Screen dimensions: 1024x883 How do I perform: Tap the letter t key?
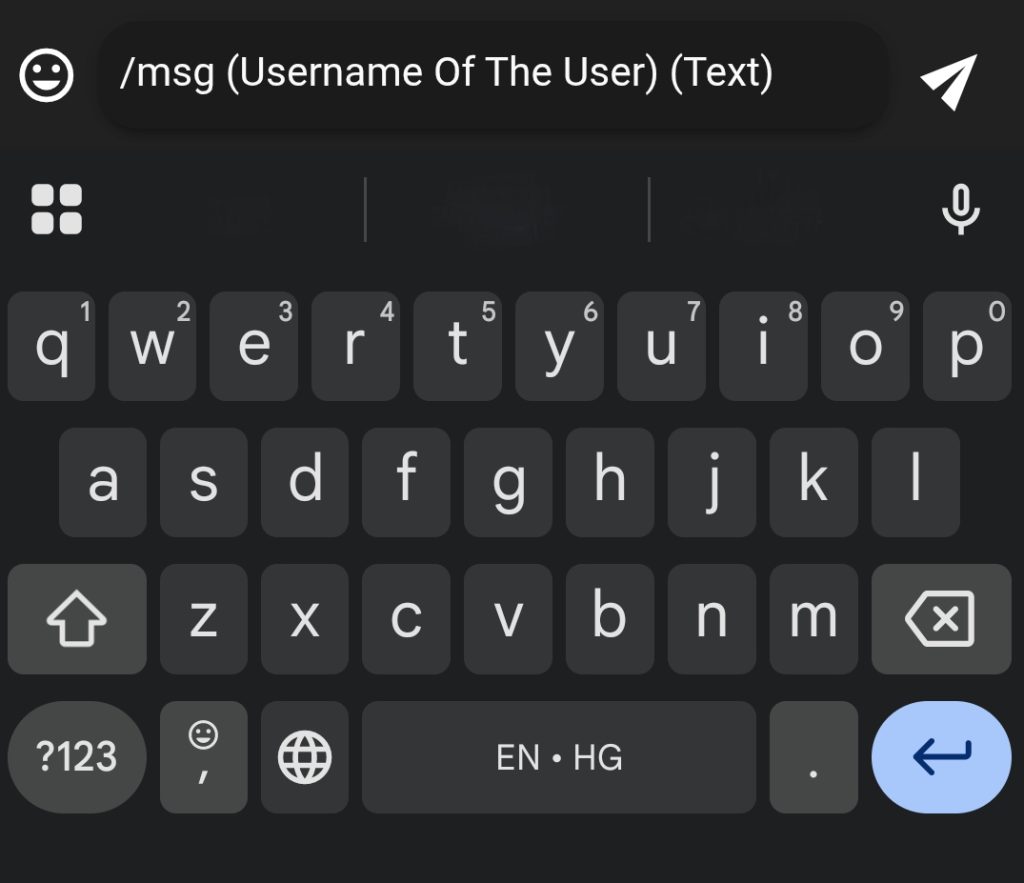(x=457, y=346)
